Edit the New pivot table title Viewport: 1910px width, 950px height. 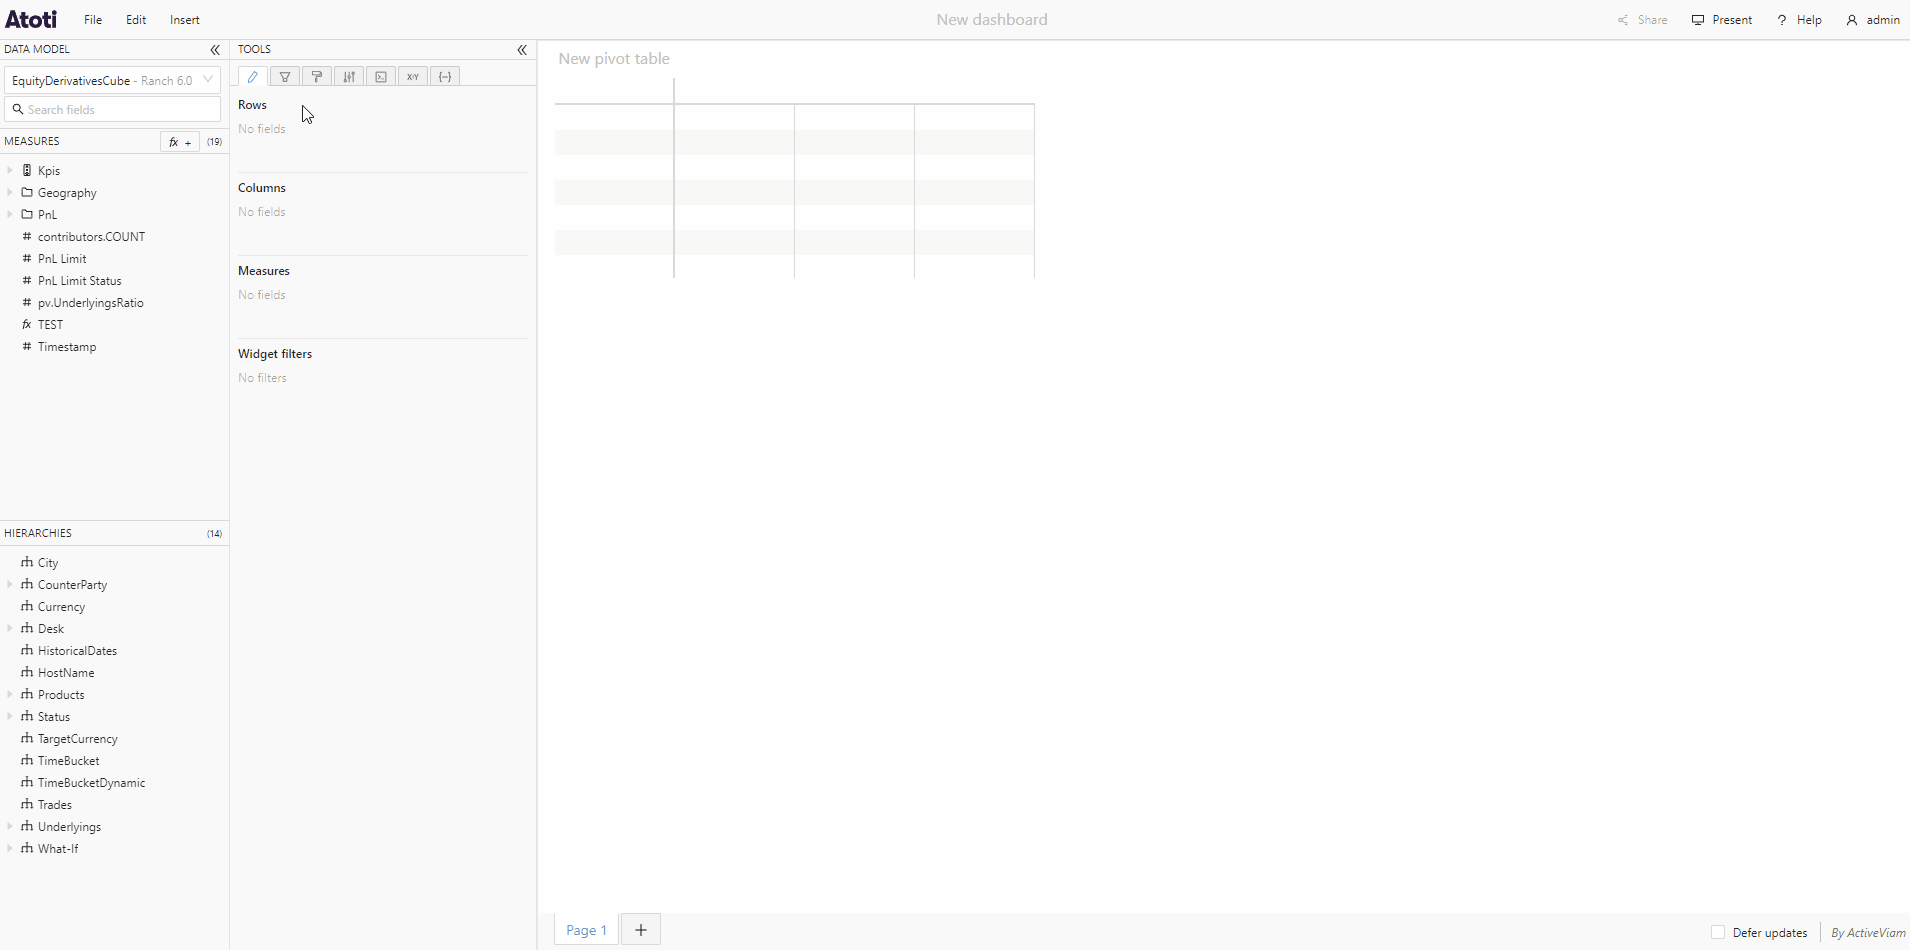(x=614, y=59)
